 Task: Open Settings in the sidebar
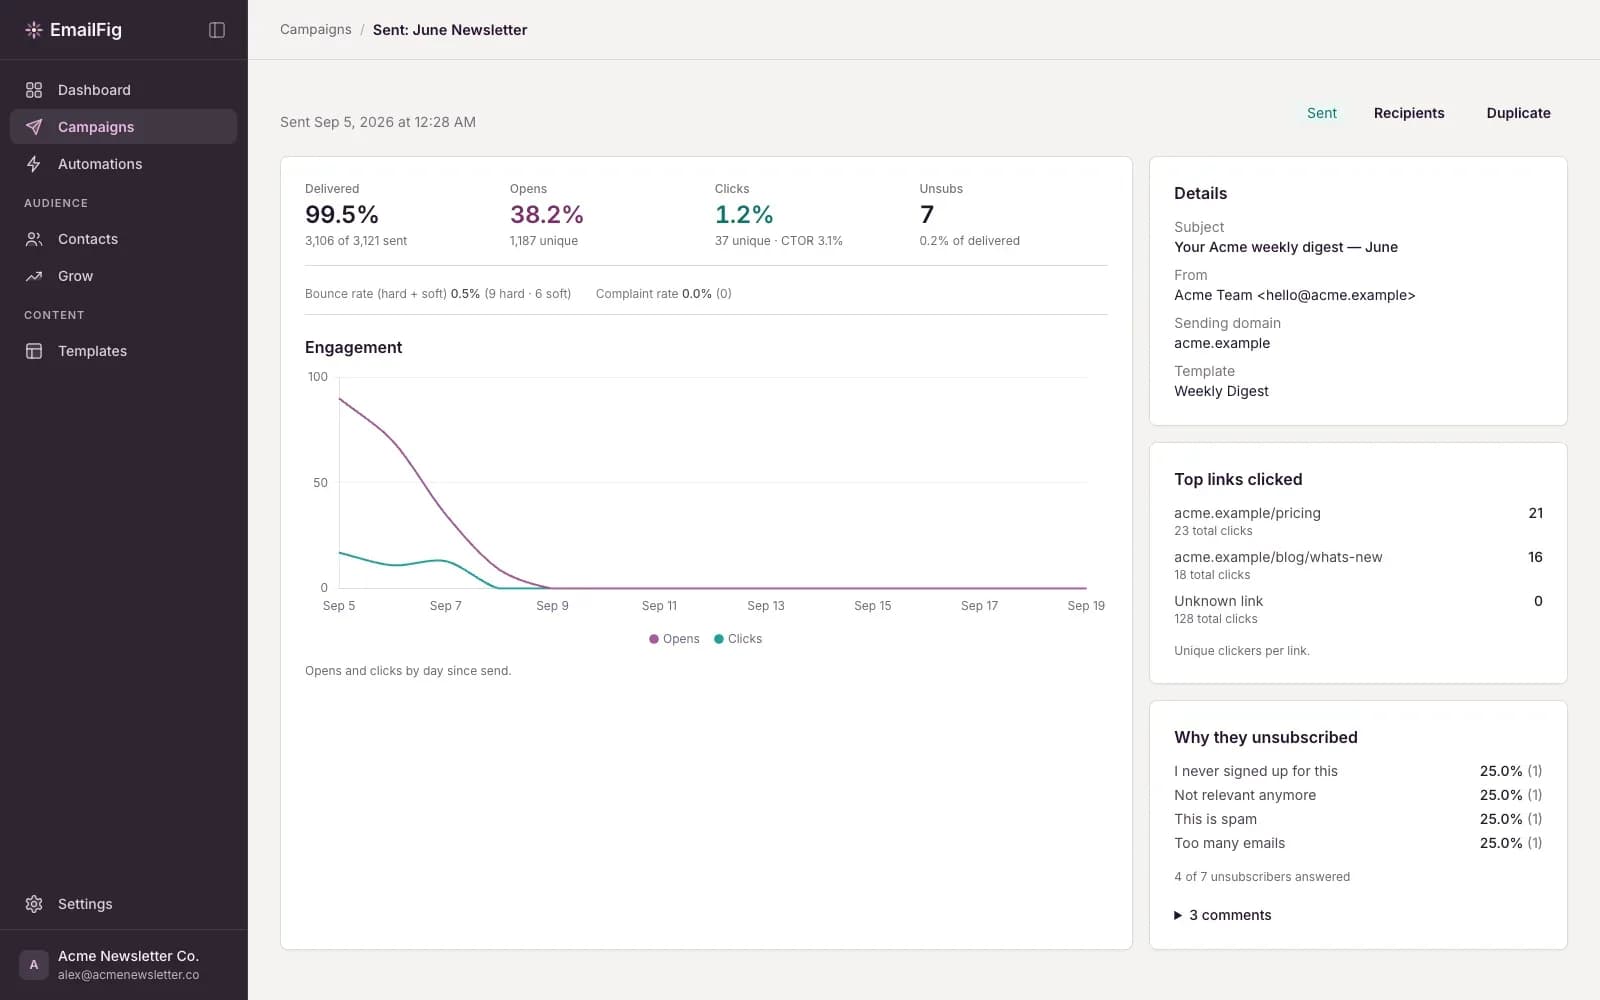pos(123,904)
